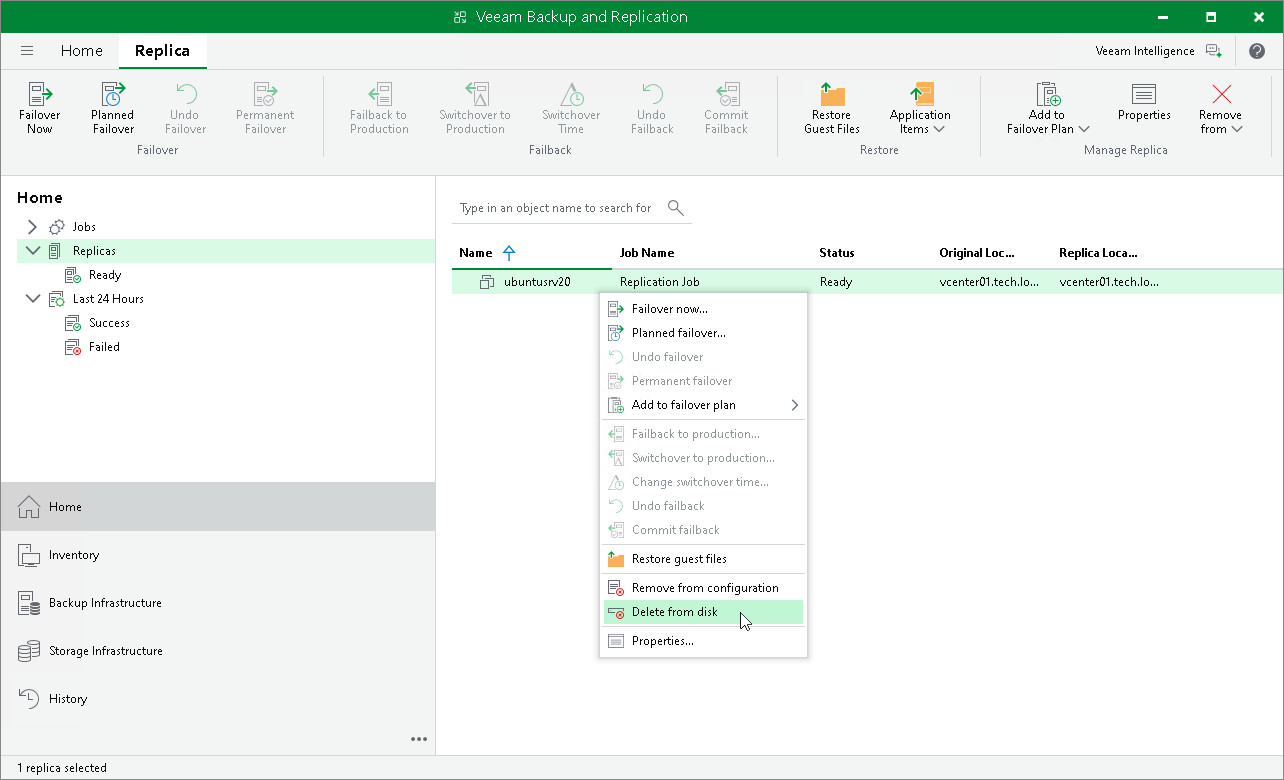The height and width of the screenshot is (780, 1284).
Task: Choose Planned failover from context menu
Action: pos(703,333)
